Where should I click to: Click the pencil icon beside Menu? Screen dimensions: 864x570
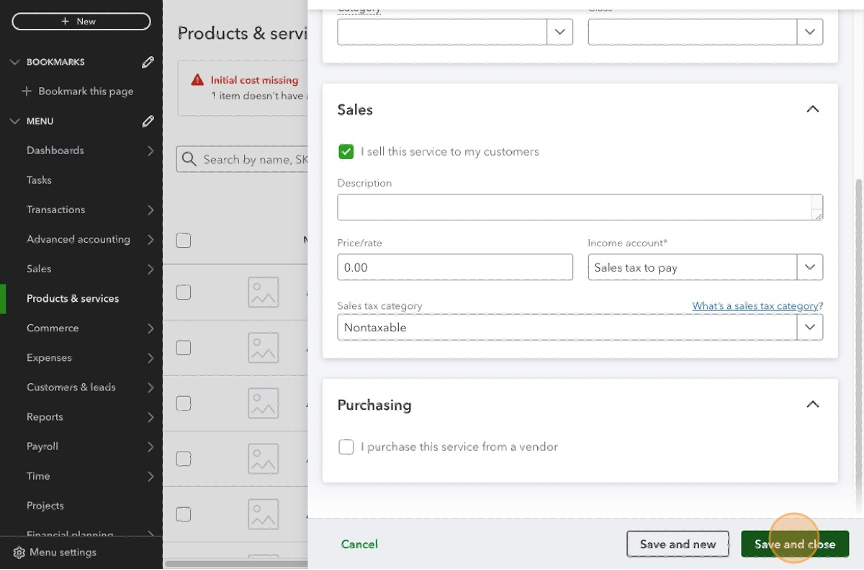pyautogui.click(x=148, y=121)
